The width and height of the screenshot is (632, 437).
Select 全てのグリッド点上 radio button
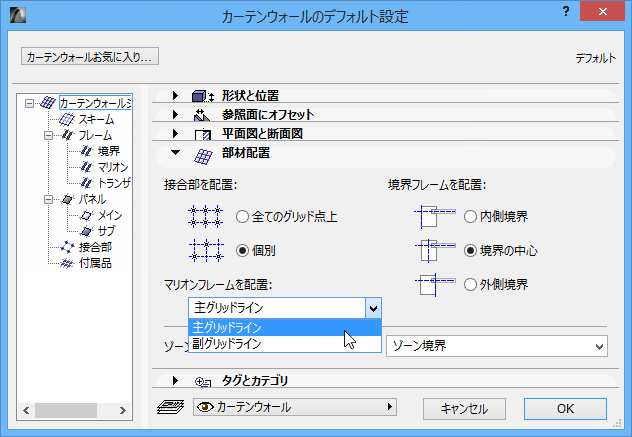242,217
